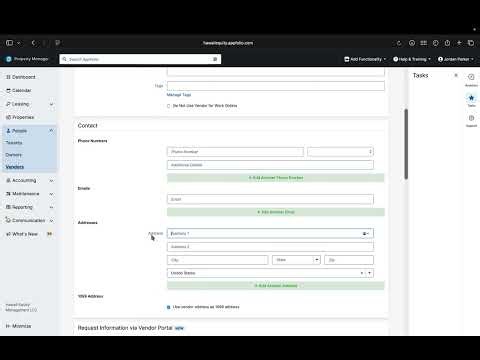Click the Accounting sidebar icon
480x360 pixels.
click(8, 180)
